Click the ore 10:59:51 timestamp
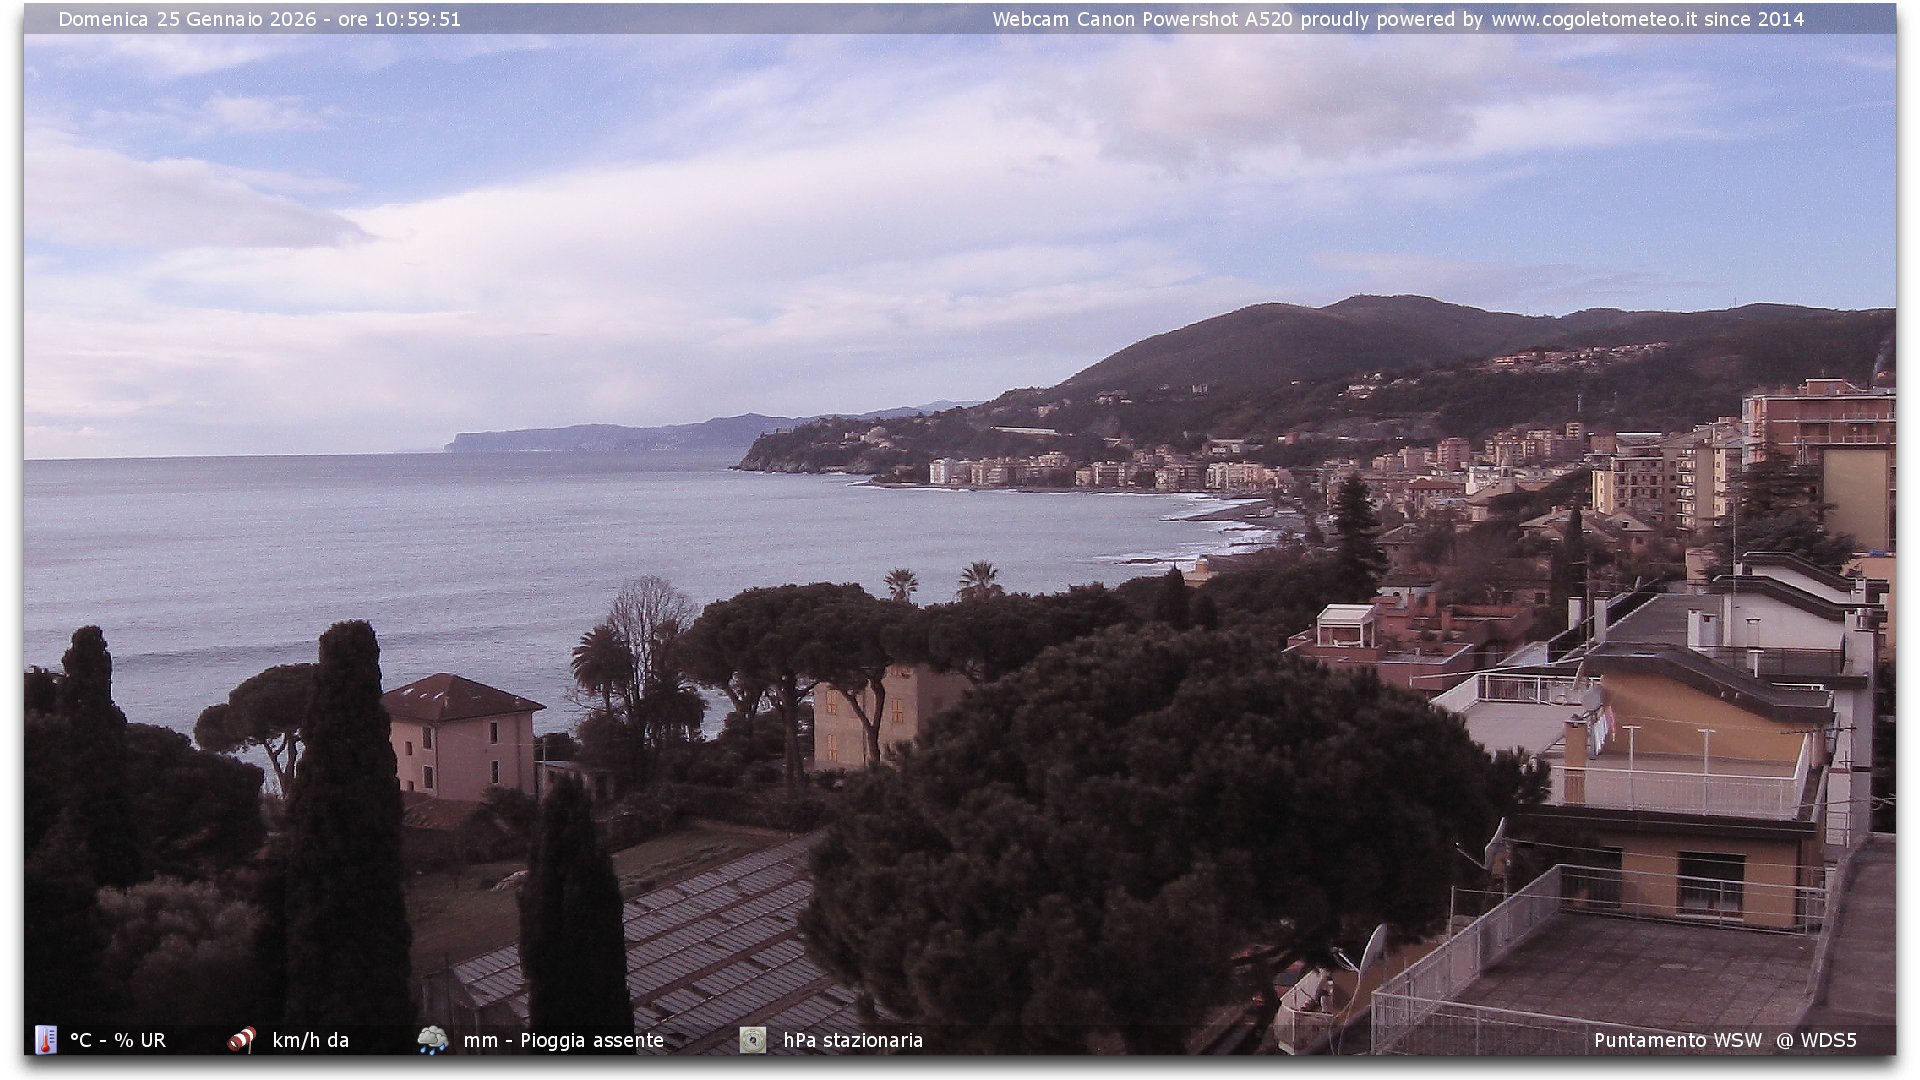The image size is (1920, 1080). 399,19
